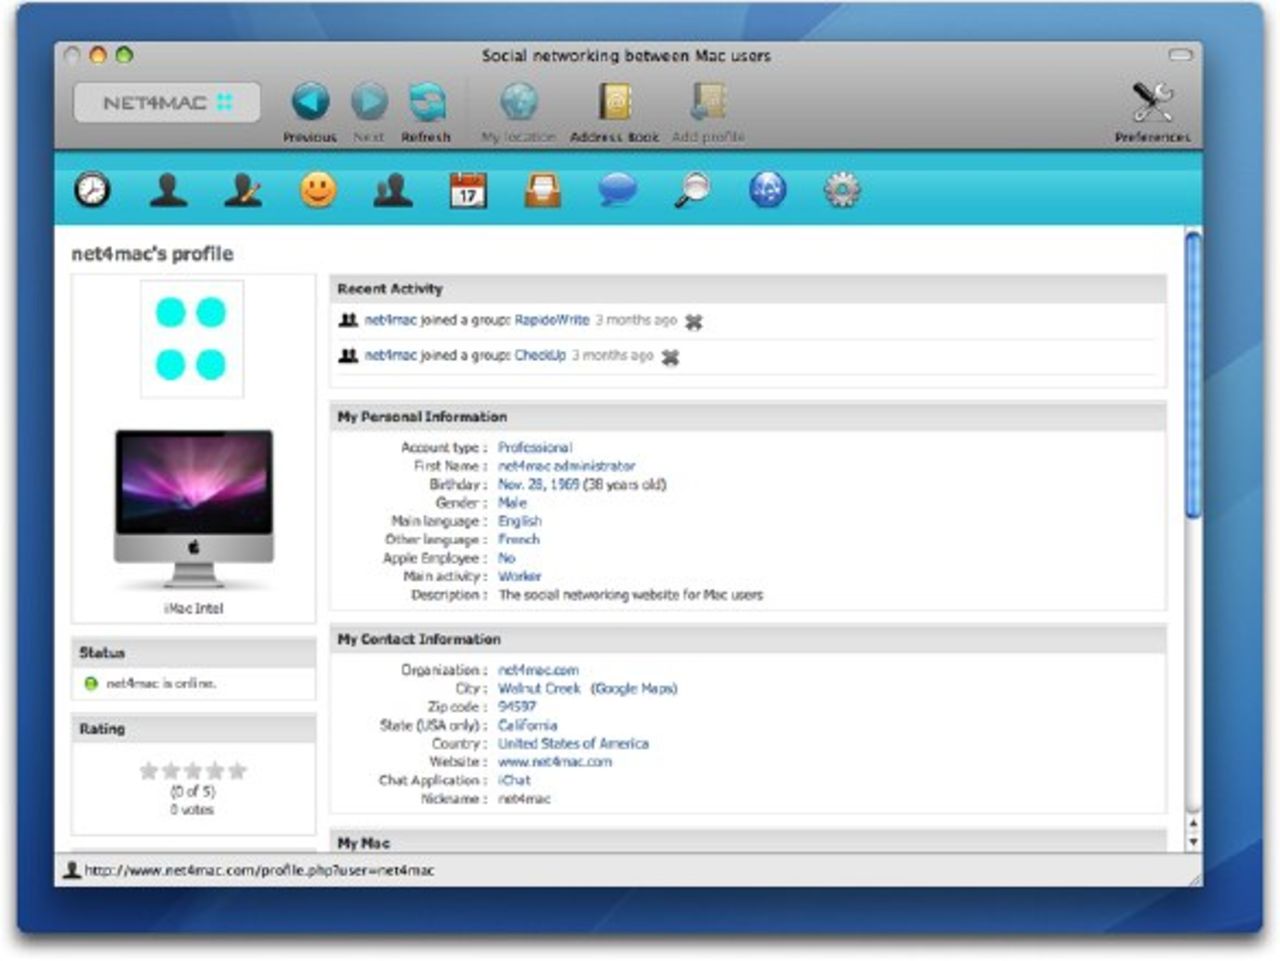Click the gear settings icon
Screen dimensions: 1280x961
coord(842,189)
